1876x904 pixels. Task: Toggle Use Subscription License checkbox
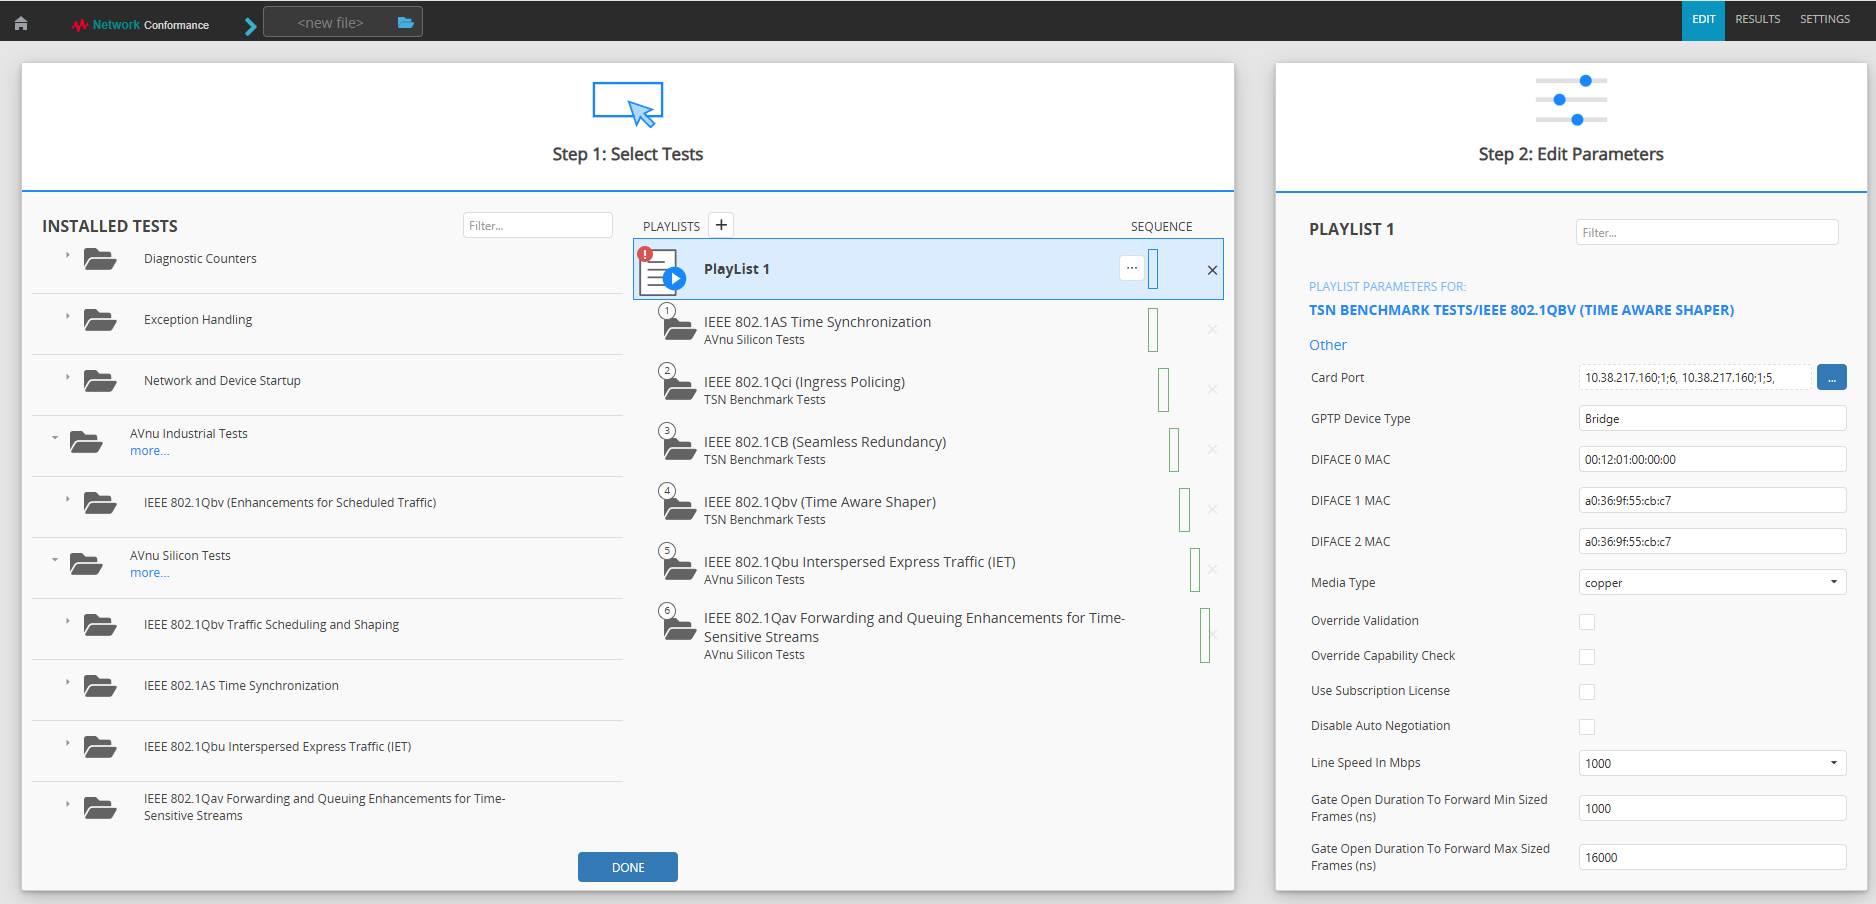click(1587, 692)
